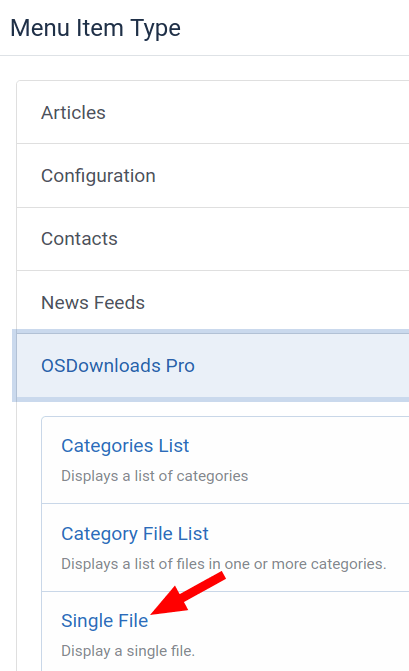Select the Single File menu type
This screenshot has height=671, width=409.
(x=105, y=621)
